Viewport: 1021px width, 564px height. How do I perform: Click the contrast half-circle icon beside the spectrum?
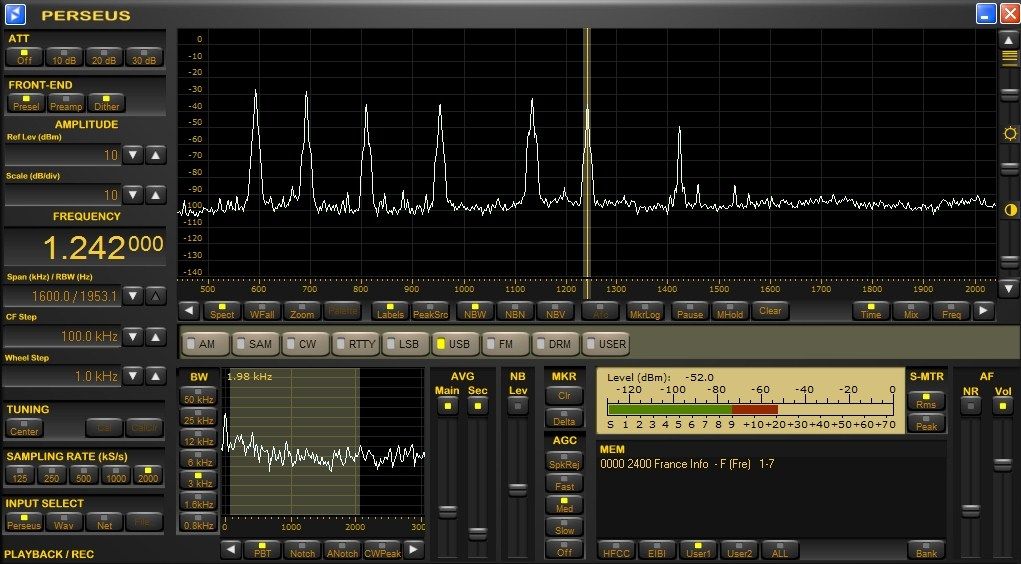1010,210
